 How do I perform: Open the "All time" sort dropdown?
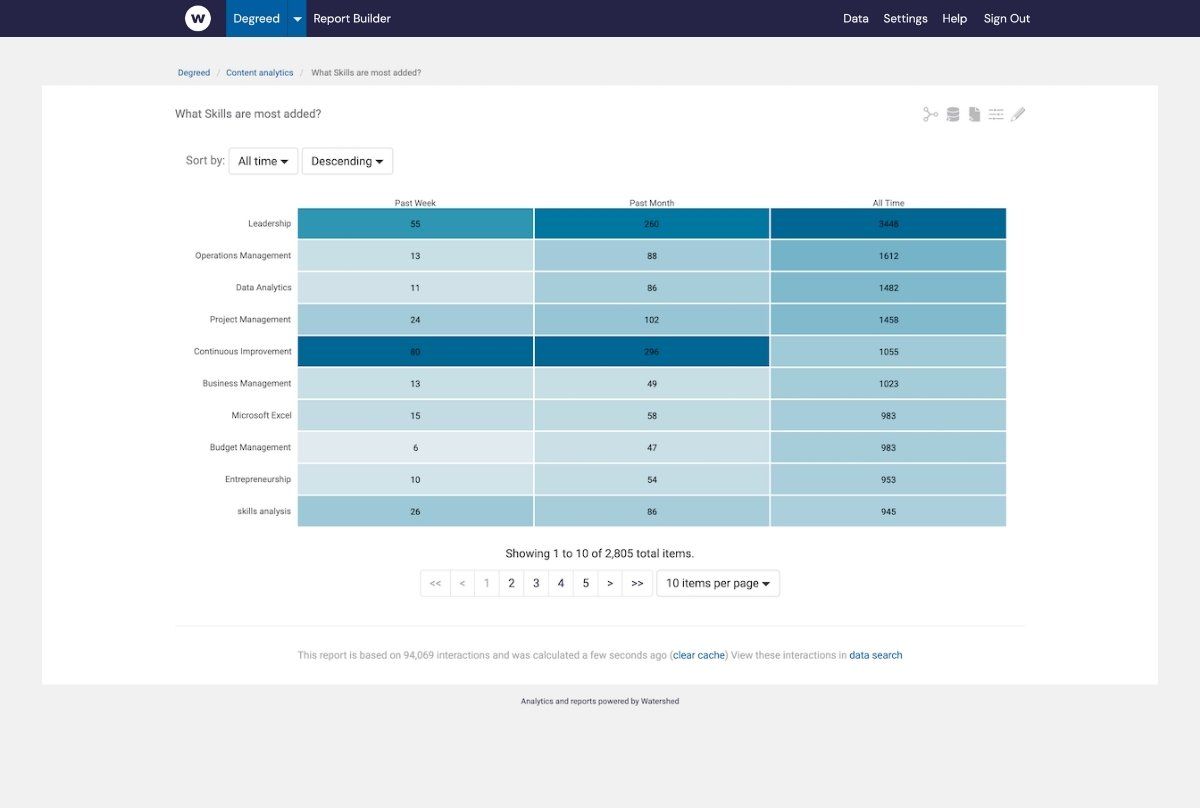[x=263, y=161]
